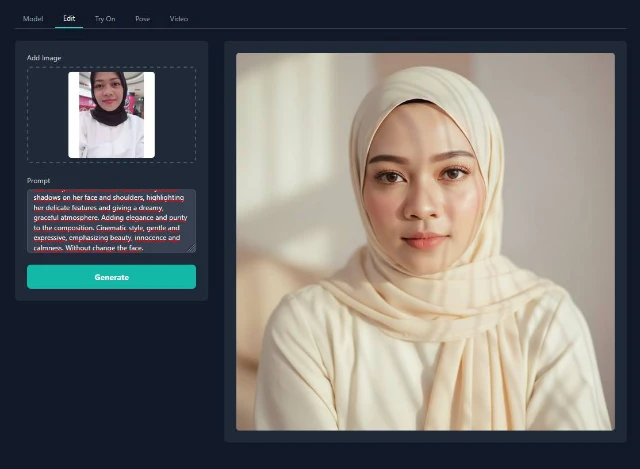This screenshot has width=640, height=469.
Task: Grab the prompt box resize handle
Action: 192,248
